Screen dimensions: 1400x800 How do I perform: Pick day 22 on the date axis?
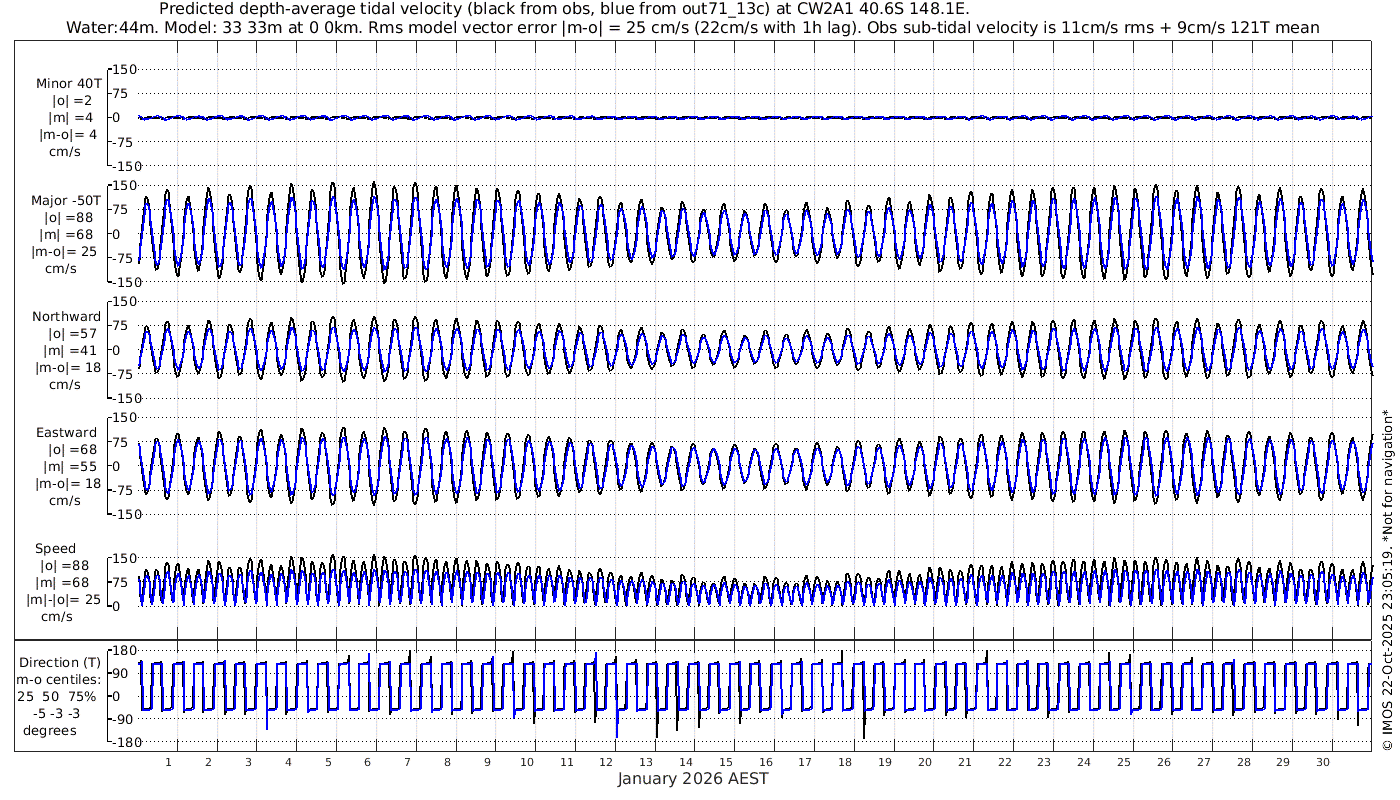coord(1005,762)
